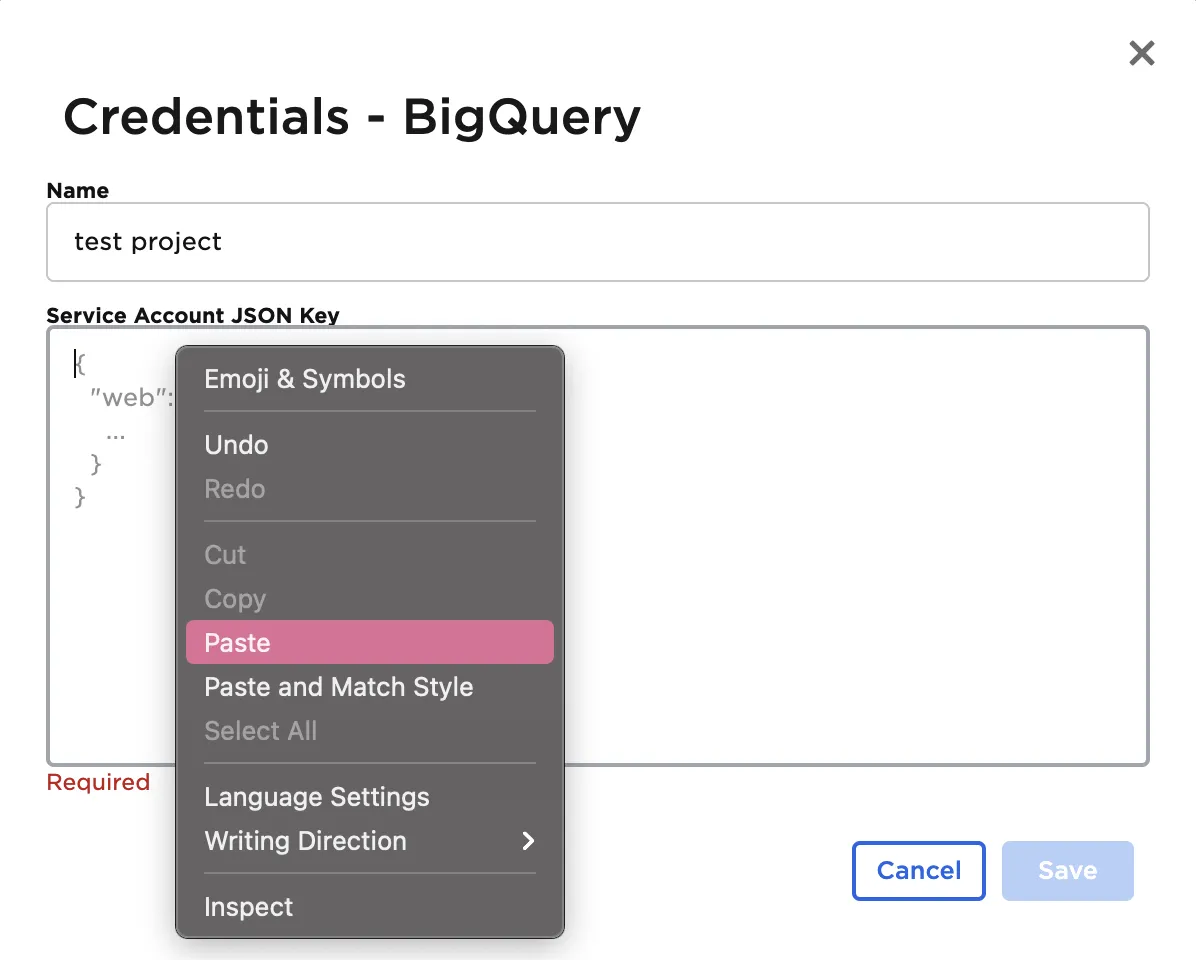1196x960 pixels.
Task: Open Emoji & Symbols
Action: tap(305, 379)
